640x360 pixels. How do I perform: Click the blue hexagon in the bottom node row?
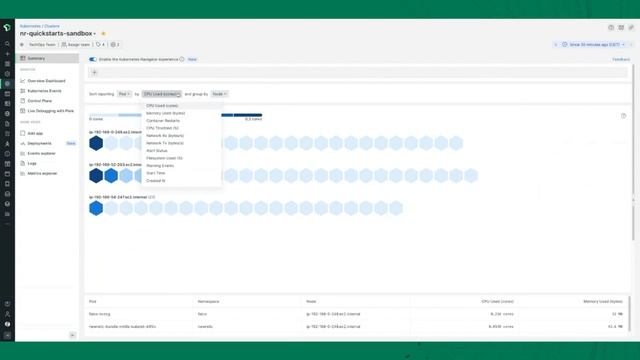(x=96, y=208)
